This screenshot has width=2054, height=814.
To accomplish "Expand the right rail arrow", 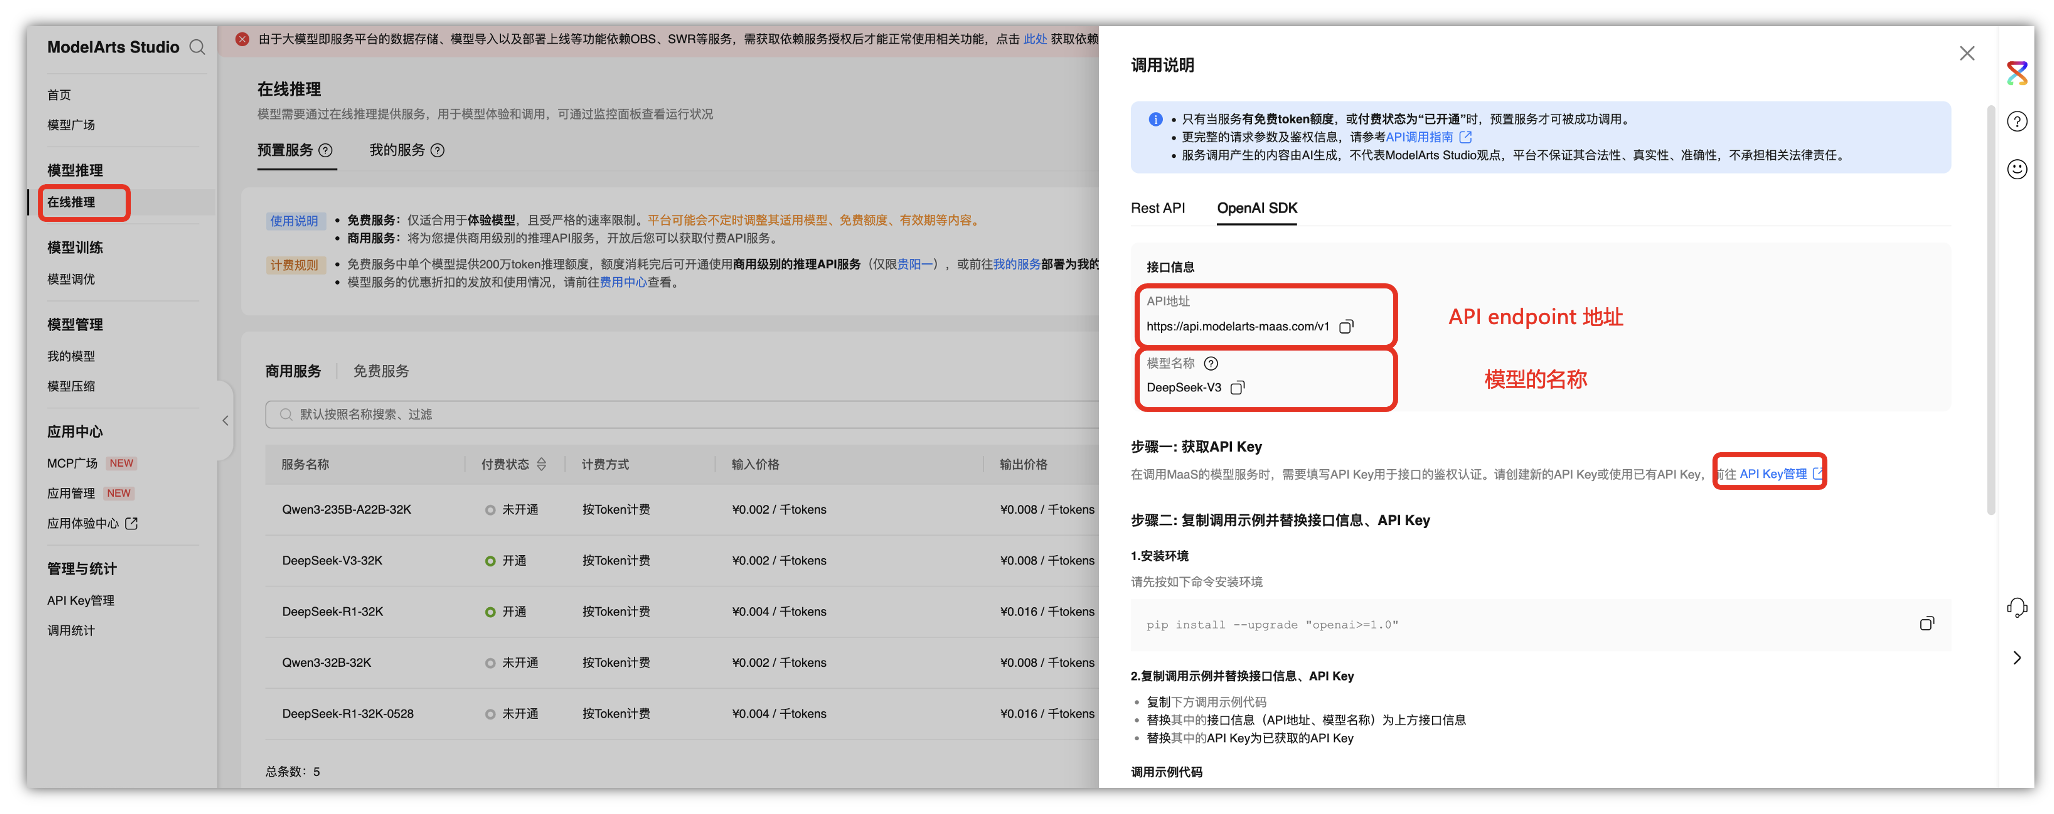I will [2017, 657].
